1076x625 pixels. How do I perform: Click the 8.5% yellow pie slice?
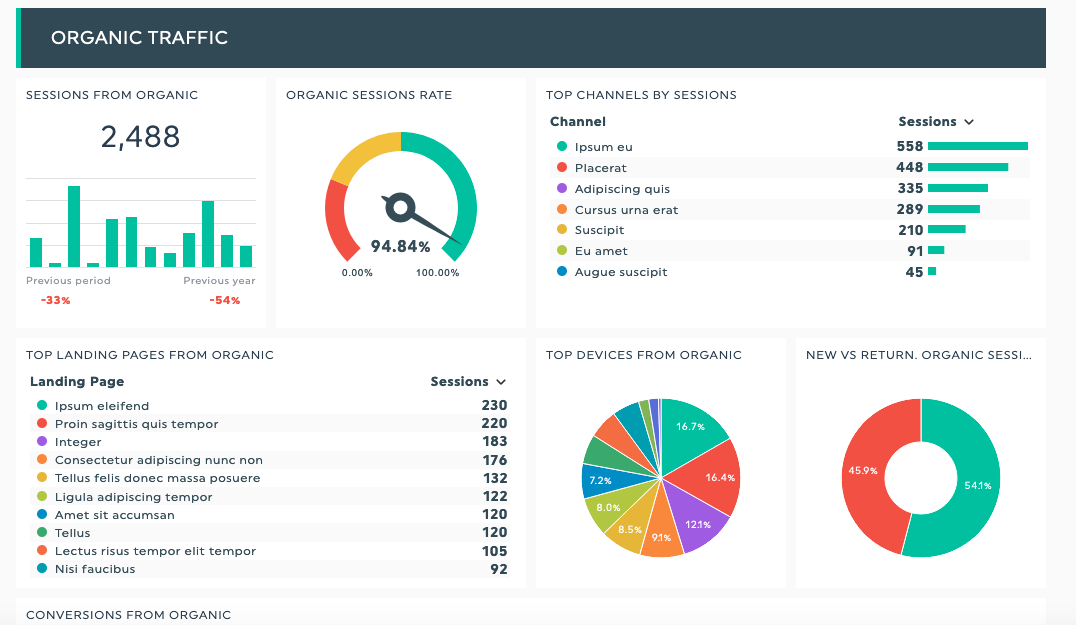point(629,527)
